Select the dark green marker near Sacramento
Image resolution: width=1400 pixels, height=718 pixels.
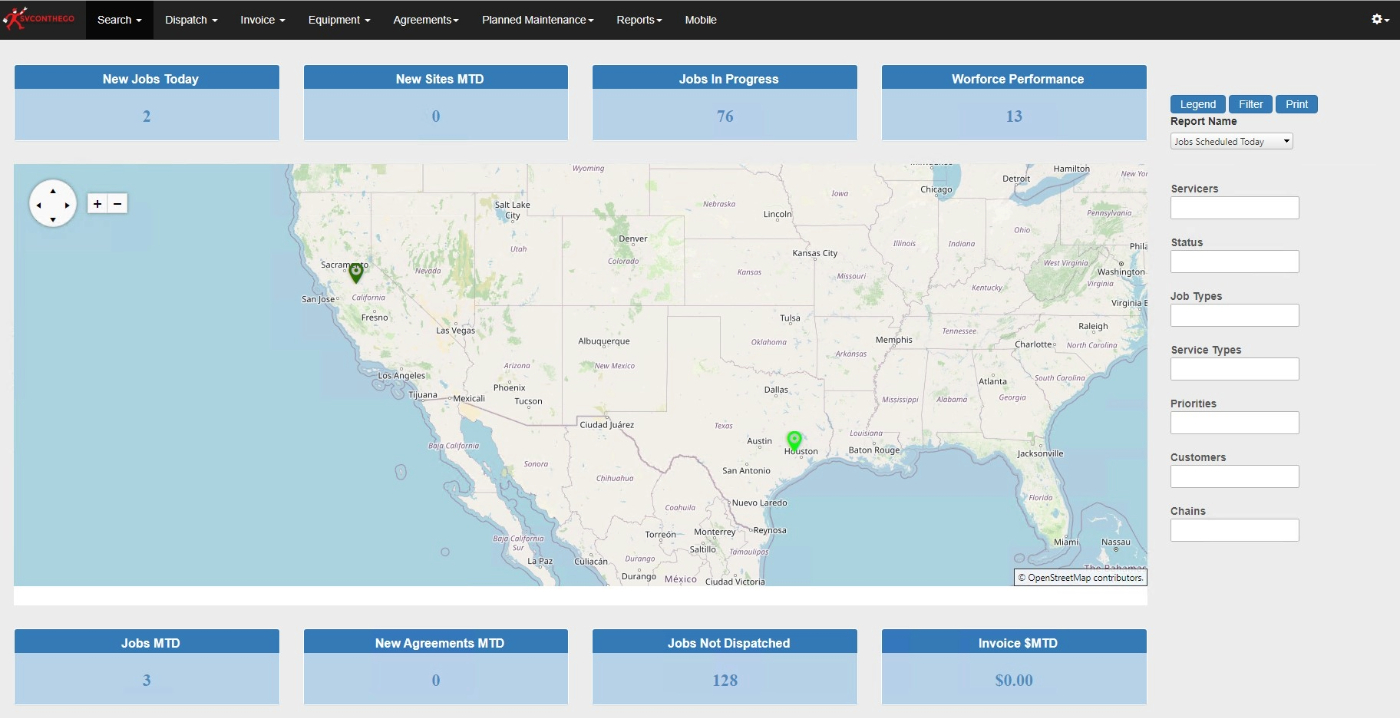[355, 271]
